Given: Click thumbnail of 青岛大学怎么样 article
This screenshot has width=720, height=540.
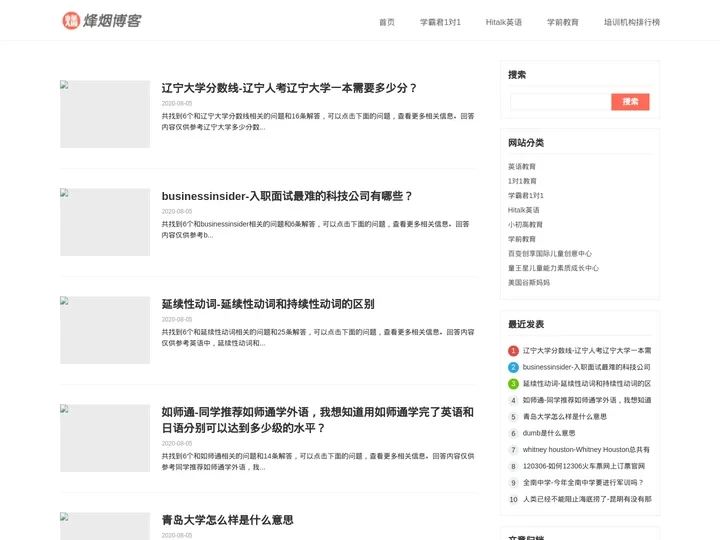Looking at the screenshot, I should point(105,526).
